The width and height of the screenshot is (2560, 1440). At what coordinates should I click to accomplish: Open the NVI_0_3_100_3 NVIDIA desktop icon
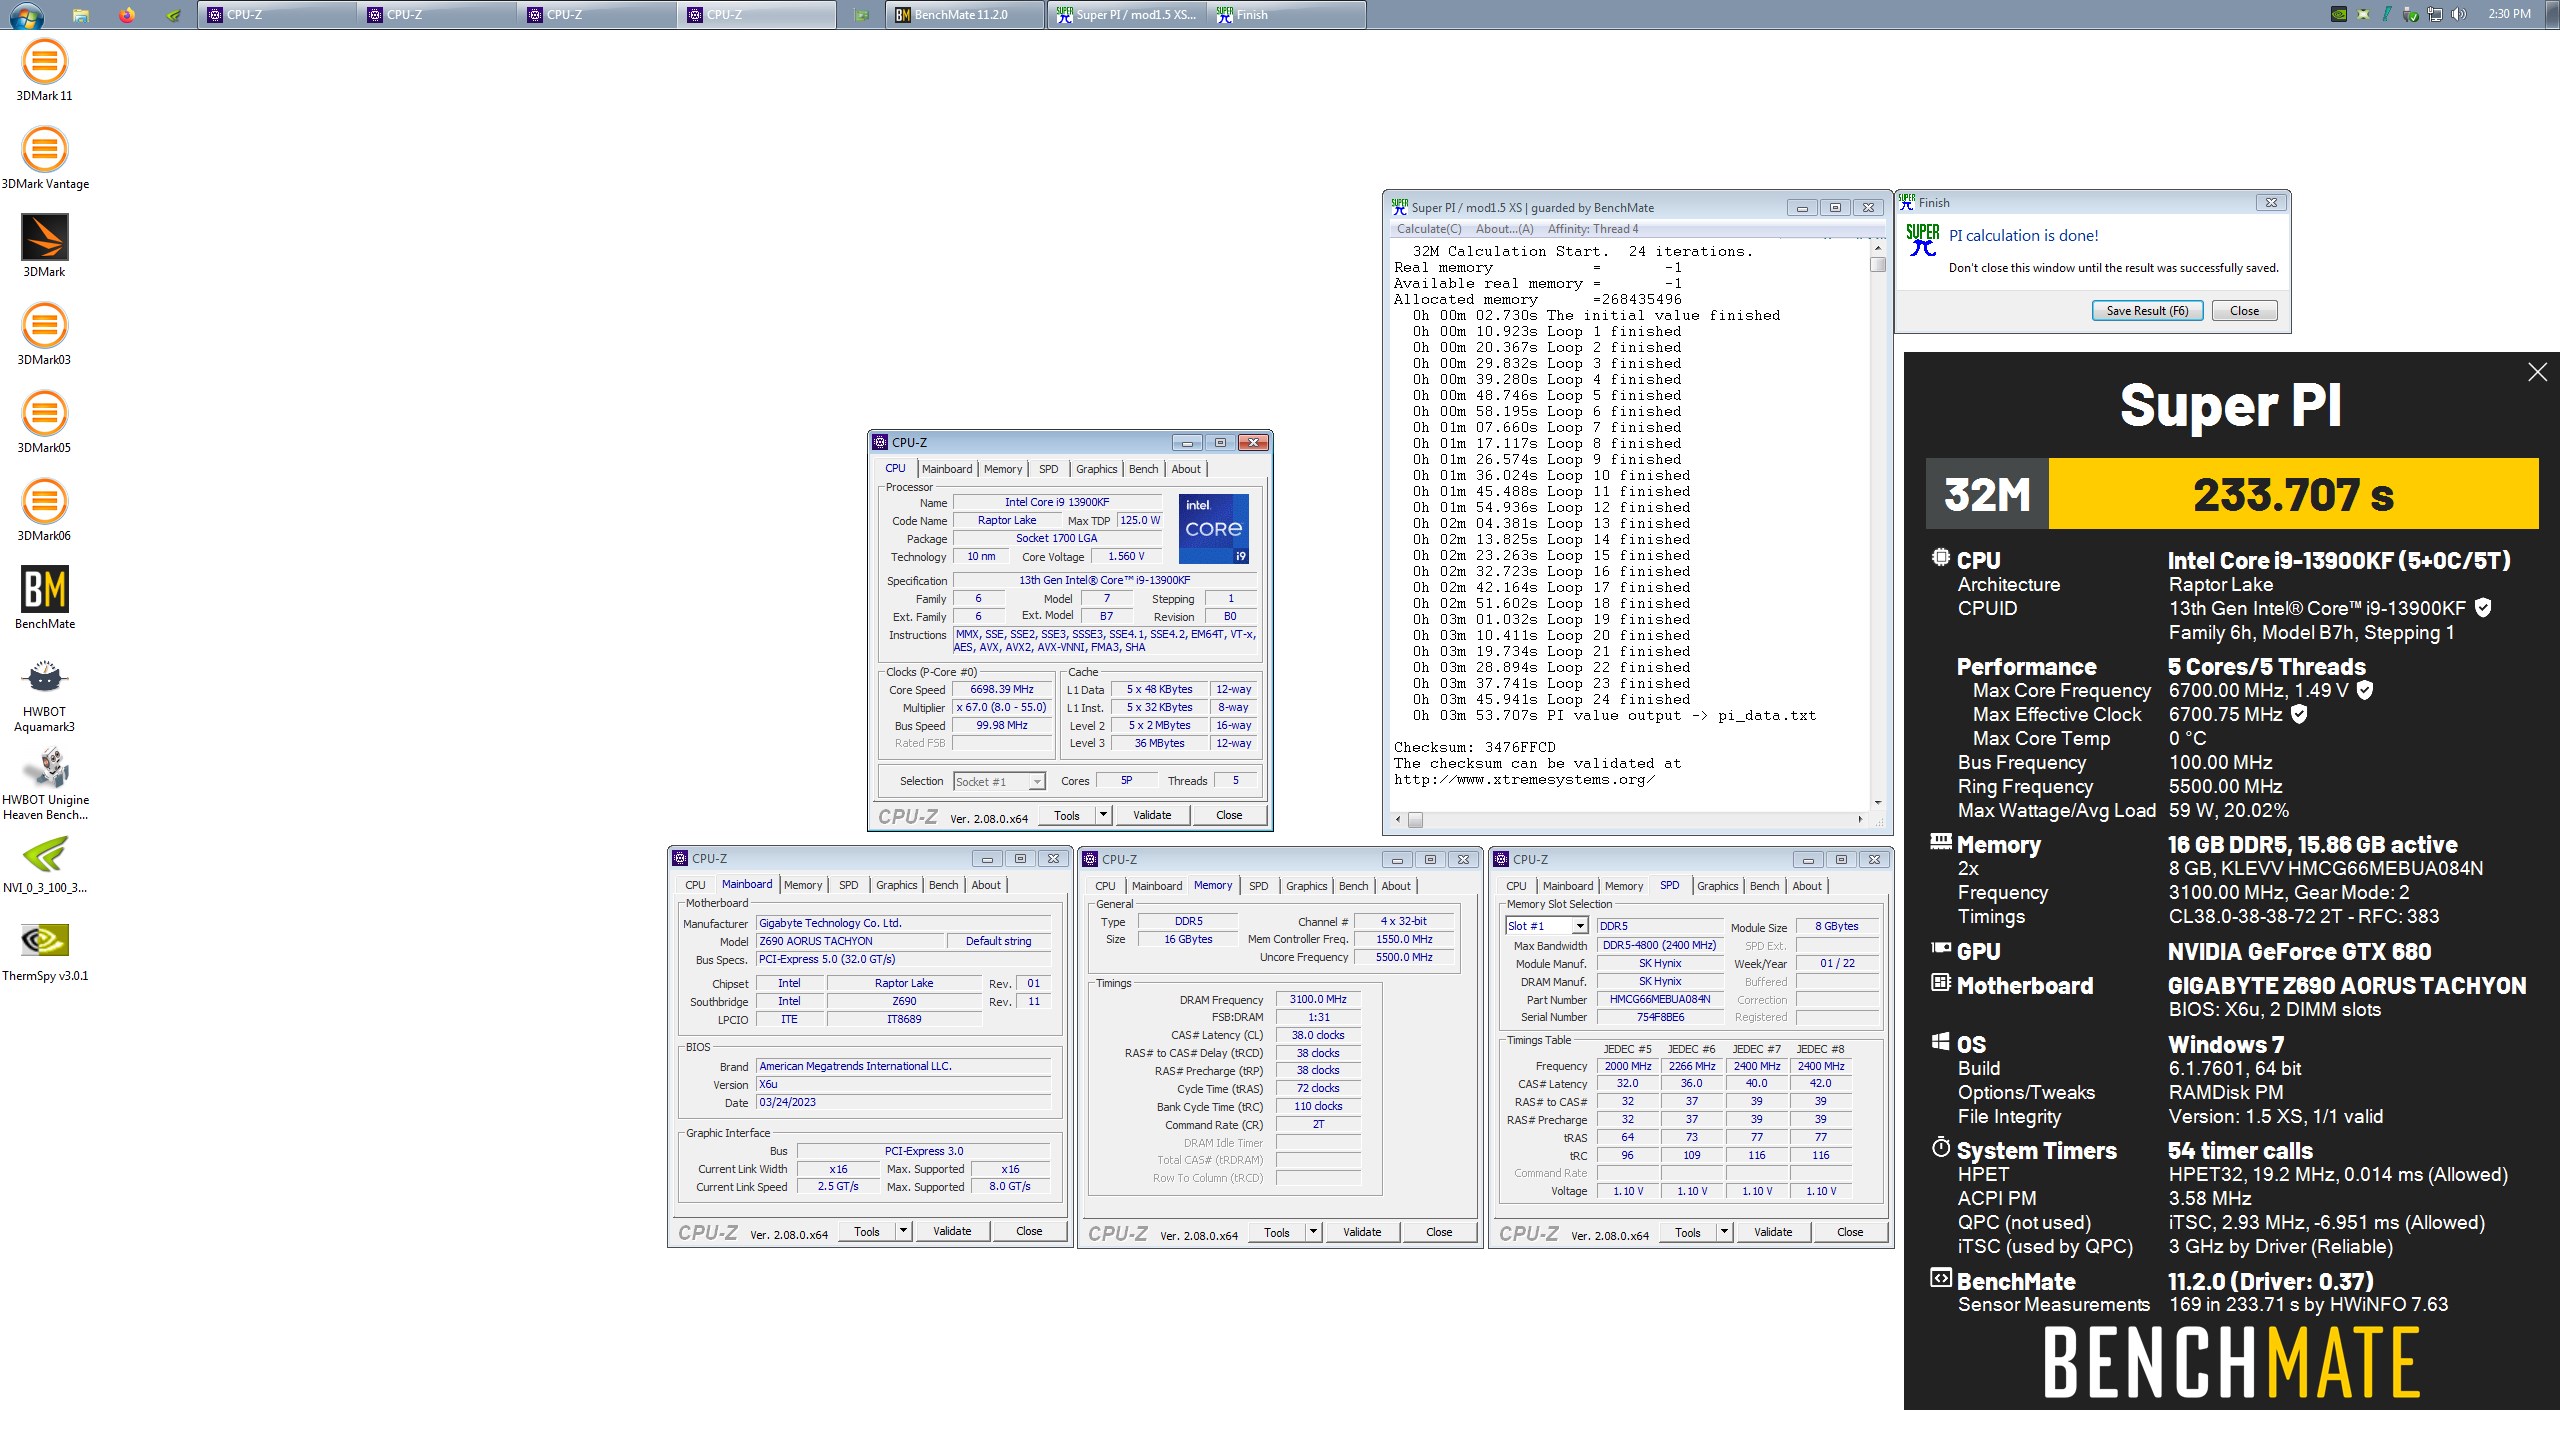point(45,865)
